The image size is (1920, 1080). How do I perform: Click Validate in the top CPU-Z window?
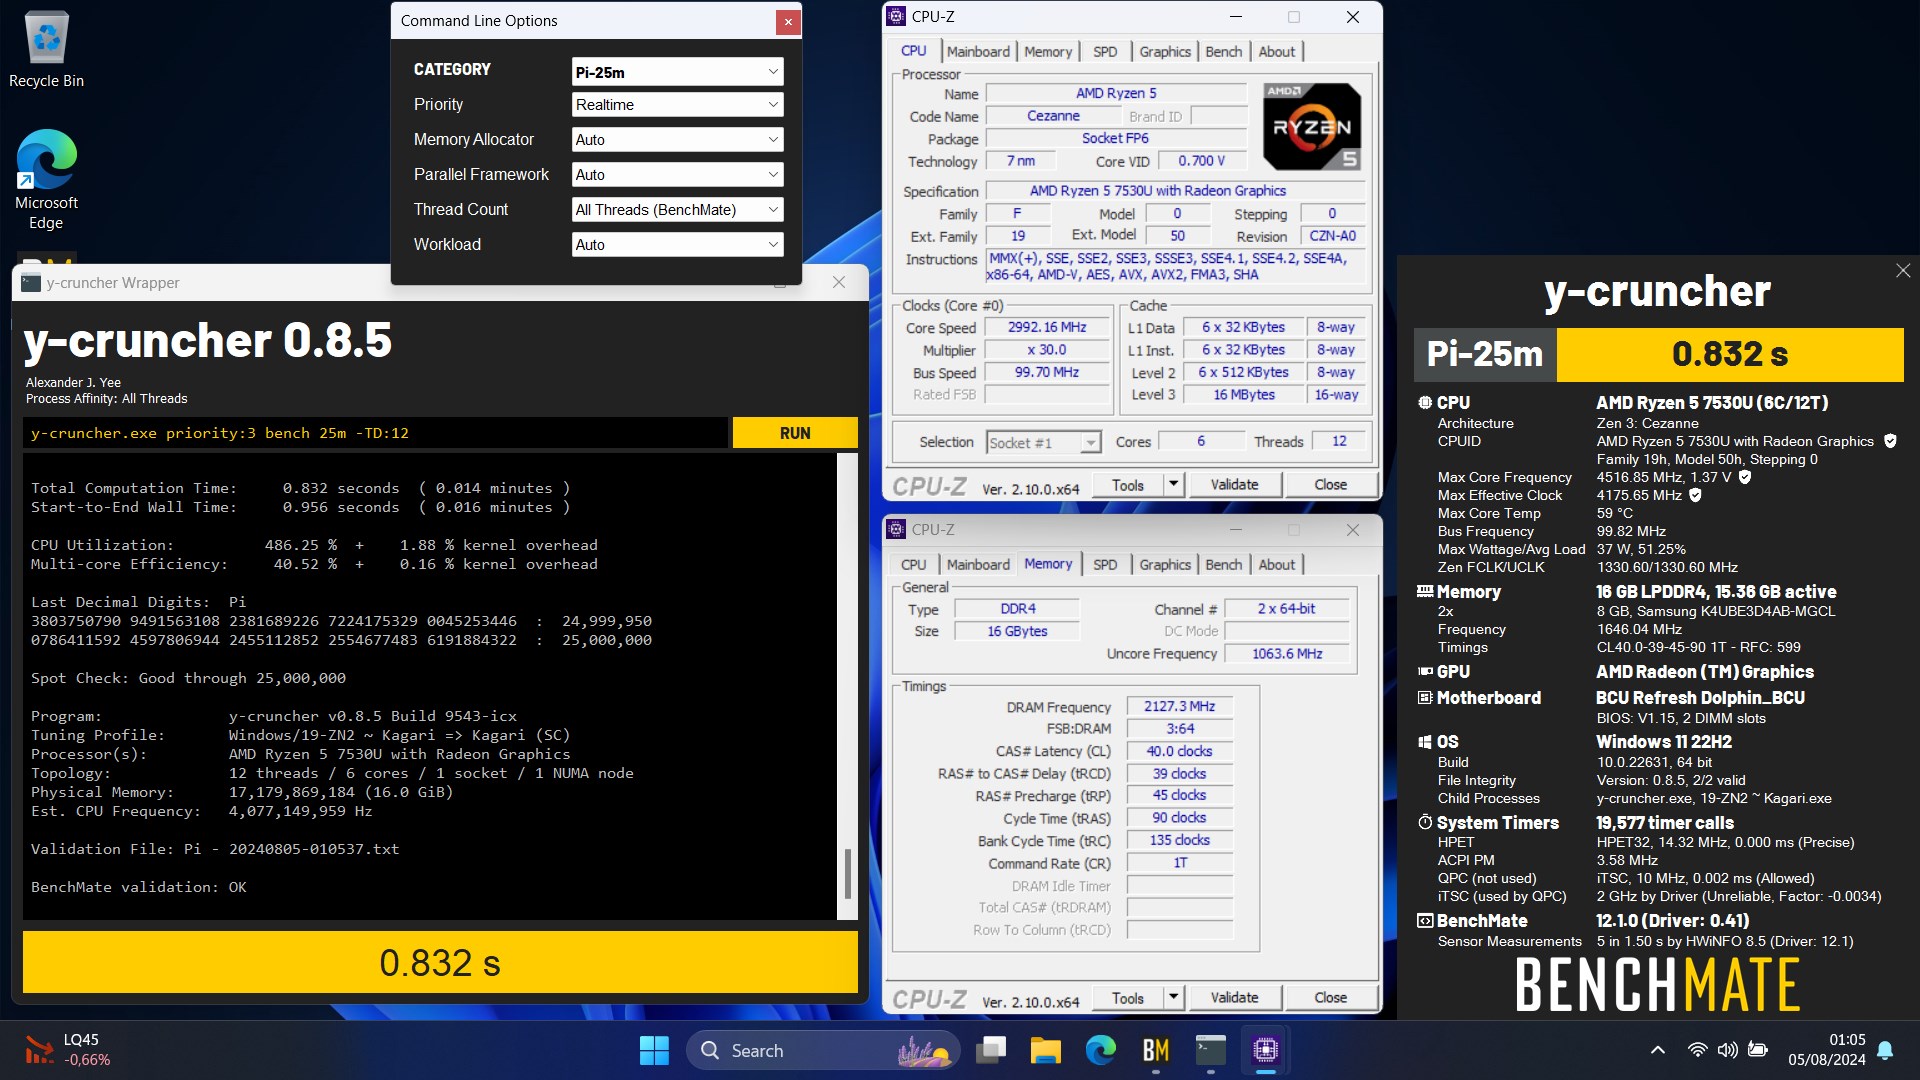(1234, 485)
